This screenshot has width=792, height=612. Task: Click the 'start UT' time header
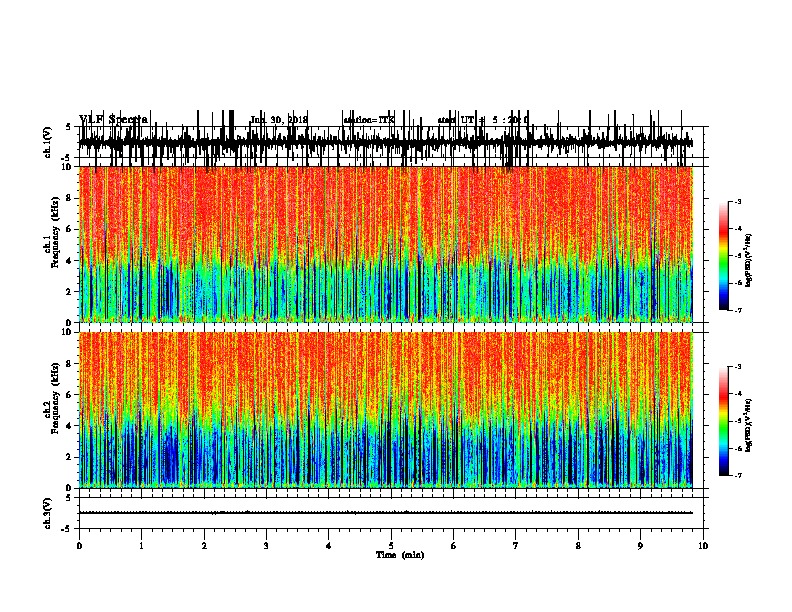483,120
